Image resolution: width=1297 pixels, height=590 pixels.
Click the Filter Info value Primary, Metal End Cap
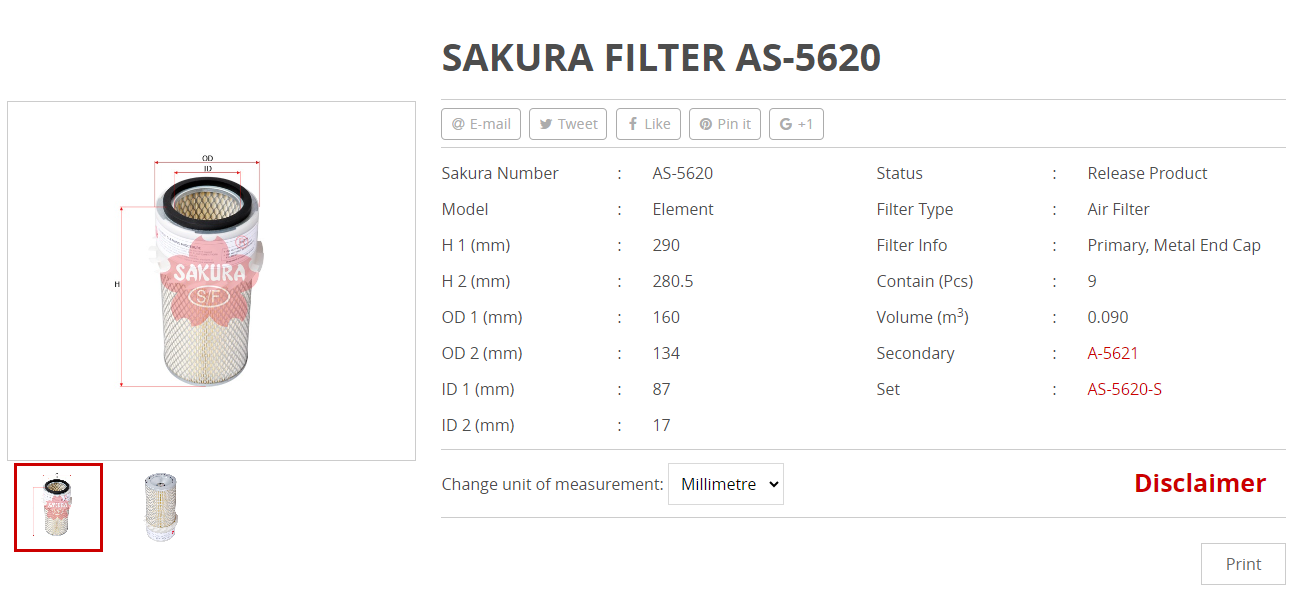pyautogui.click(x=1174, y=245)
